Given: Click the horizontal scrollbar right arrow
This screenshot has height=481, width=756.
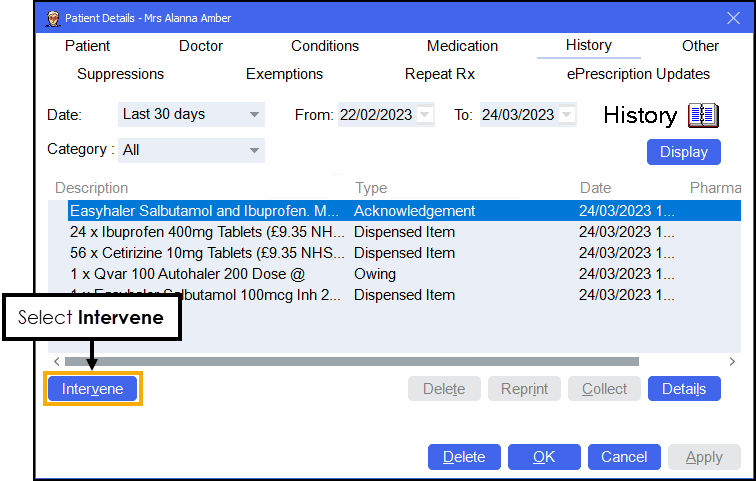Looking at the screenshot, I should (732, 361).
